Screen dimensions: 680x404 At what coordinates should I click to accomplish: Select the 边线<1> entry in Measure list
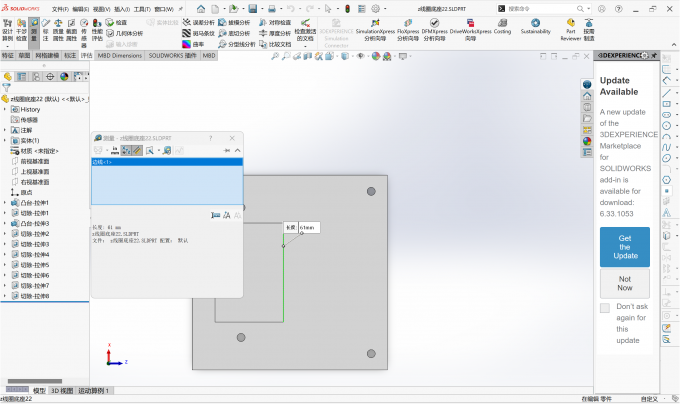(167, 162)
